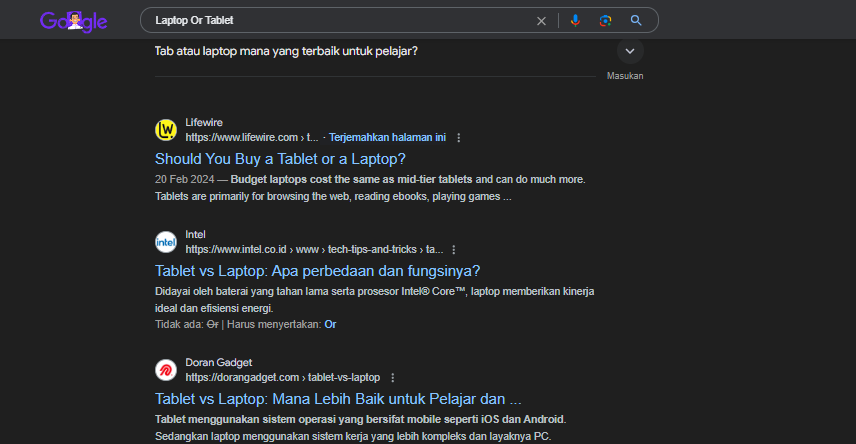
Task: Open the dorangadget.com URL breadcrumb
Action: [x=282, y=377]
